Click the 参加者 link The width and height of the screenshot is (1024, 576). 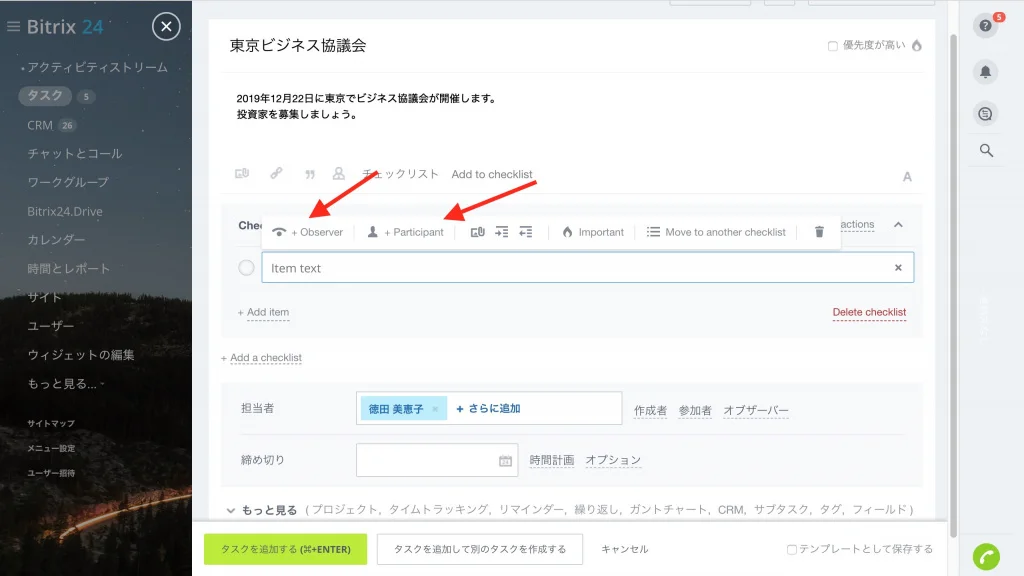[x=695, y=411]
